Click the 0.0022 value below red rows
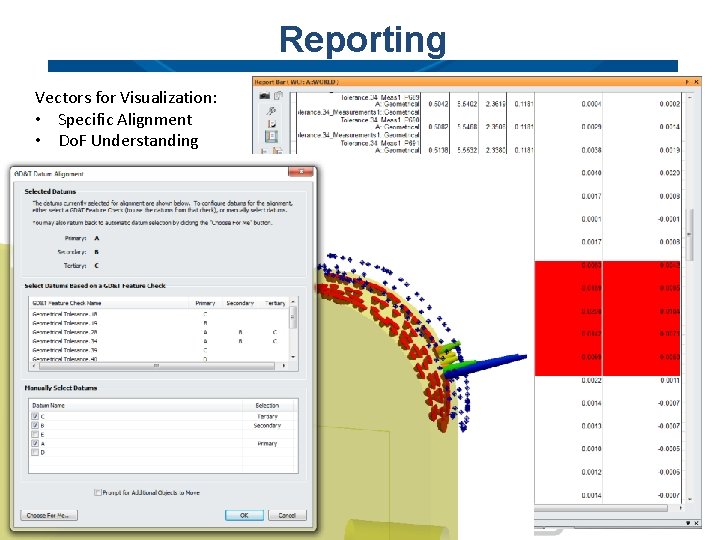Screen dimensions: 720x540 click(x=591, y=381)
